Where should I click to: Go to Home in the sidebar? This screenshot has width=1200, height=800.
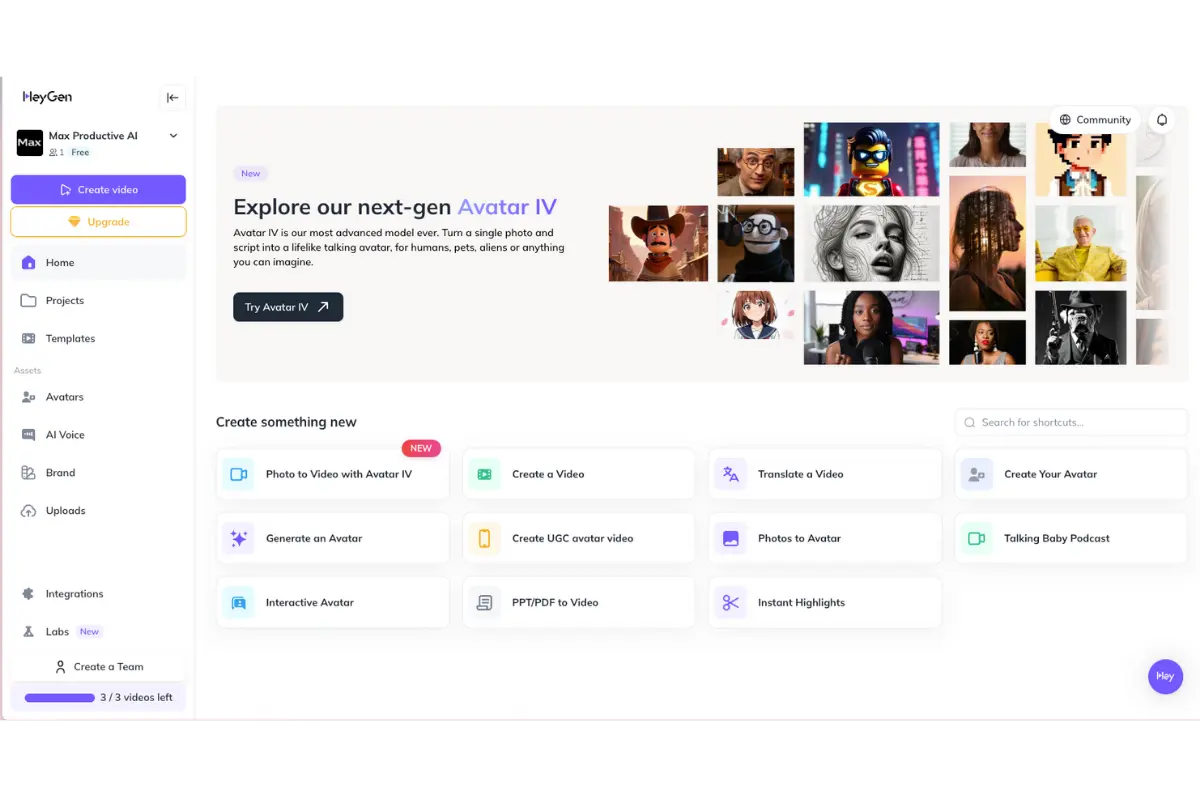(98, 262)
